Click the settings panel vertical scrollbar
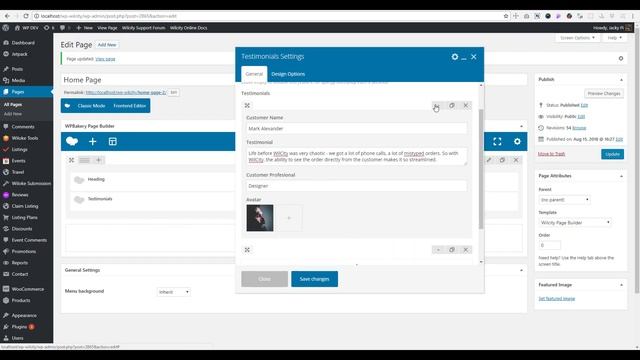This screenshot has height=360, width=640. pos(481,169)
